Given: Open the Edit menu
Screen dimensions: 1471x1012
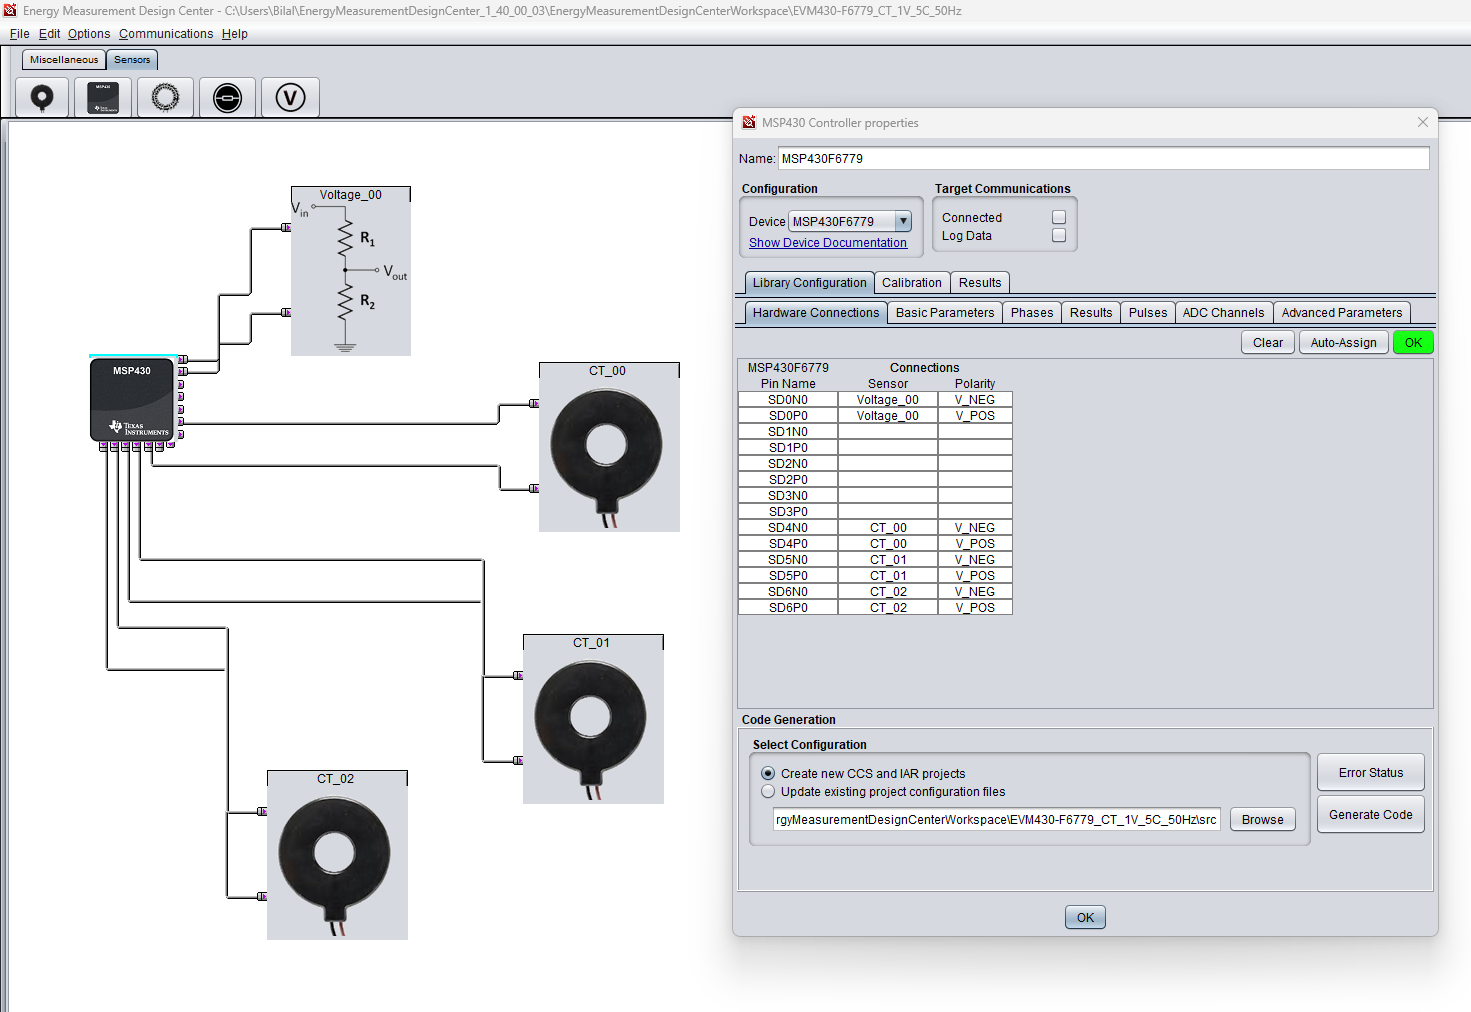Looking at the screenshot, I should [x=50, y=34].
